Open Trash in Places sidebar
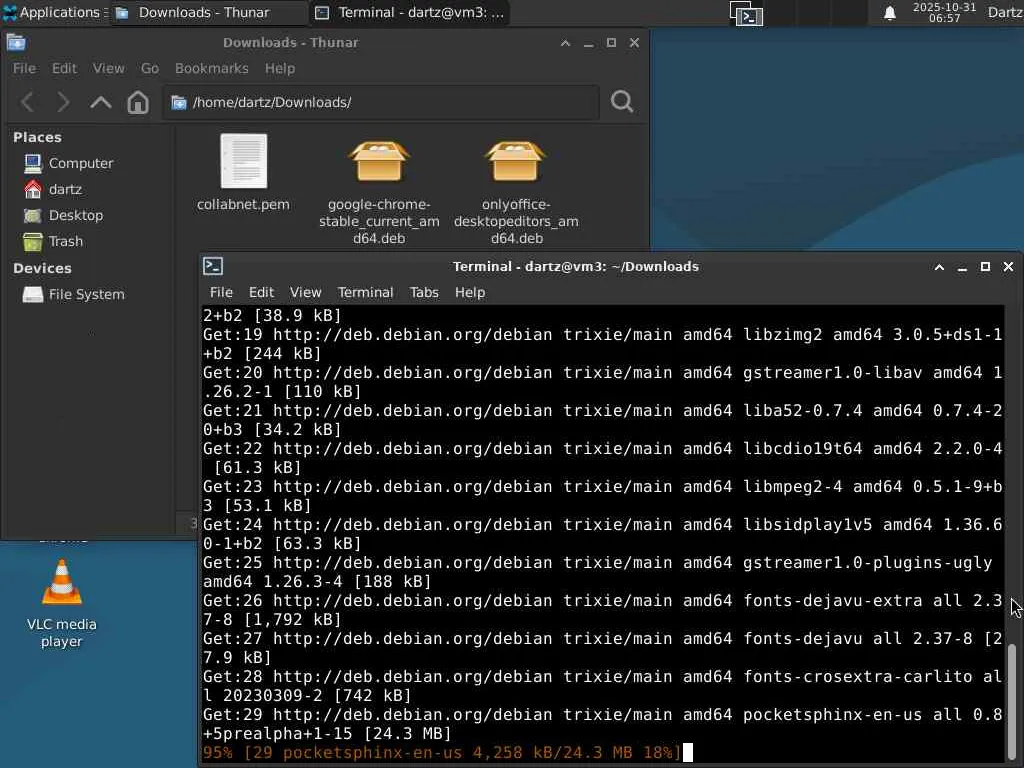Screen dimensions: 1024x768 [x=53, y=242]
